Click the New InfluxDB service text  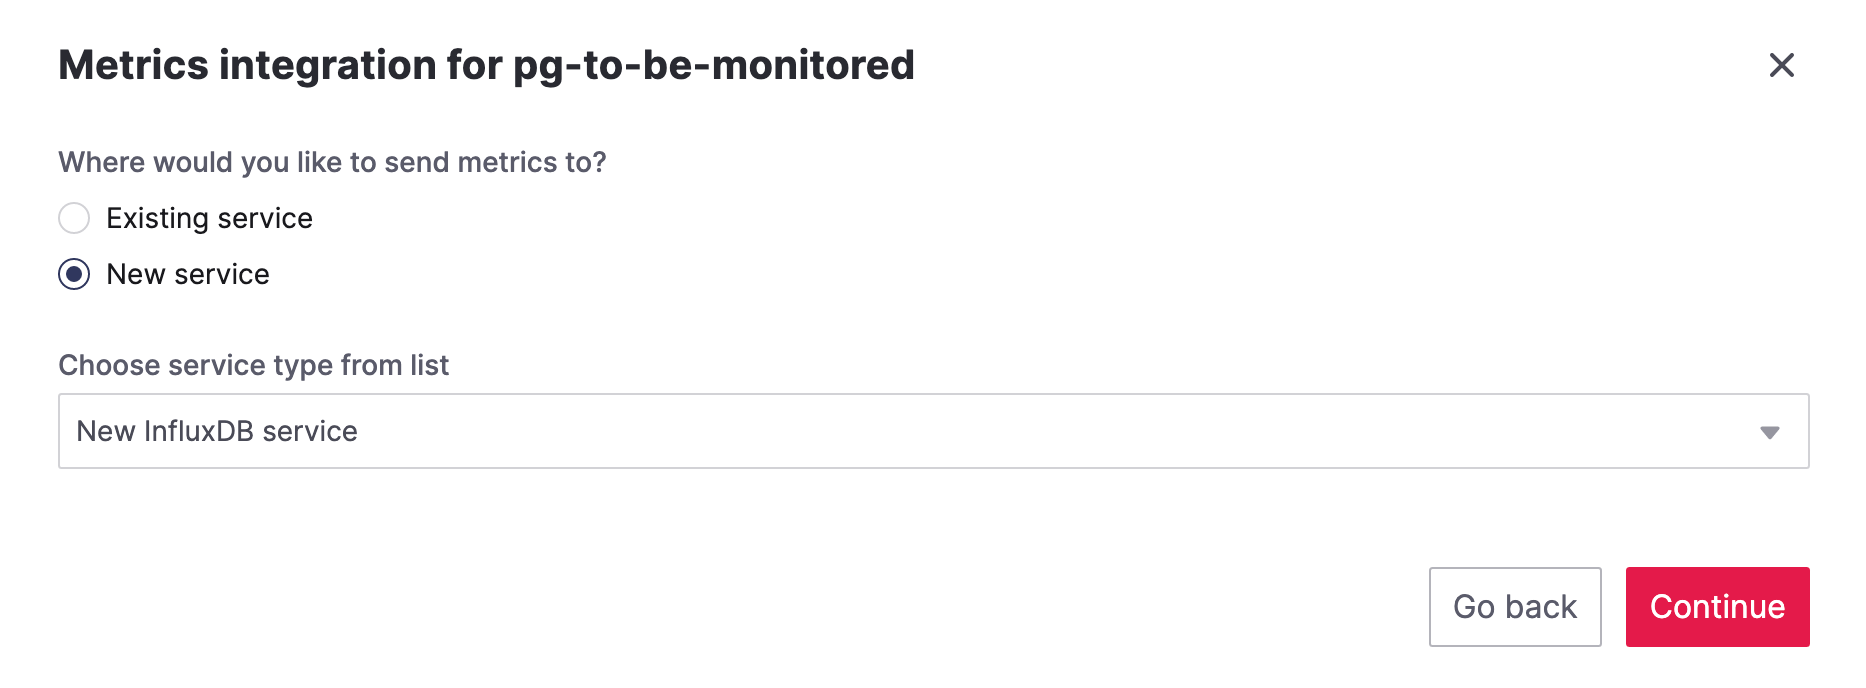click(217, 431)
